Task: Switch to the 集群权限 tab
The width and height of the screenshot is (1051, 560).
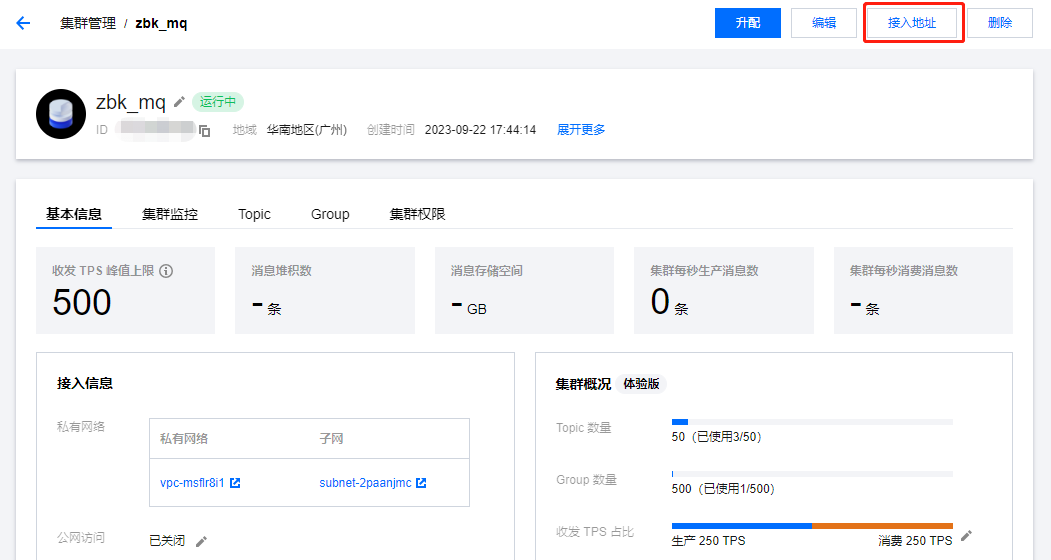Action: [x=418, y=214]
